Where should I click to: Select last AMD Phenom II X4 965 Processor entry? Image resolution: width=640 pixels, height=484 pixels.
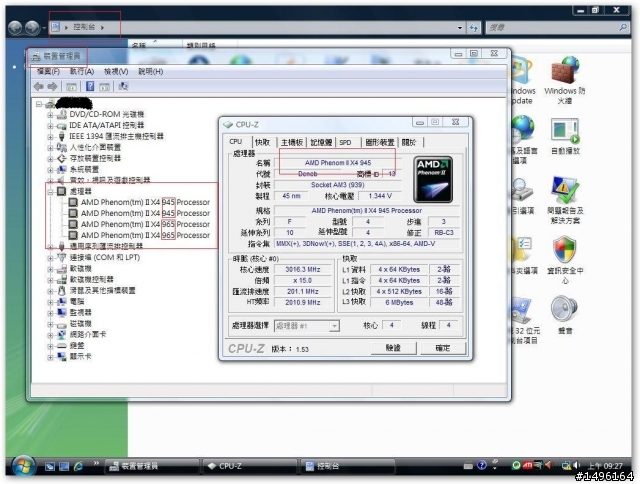coord(145,235)
